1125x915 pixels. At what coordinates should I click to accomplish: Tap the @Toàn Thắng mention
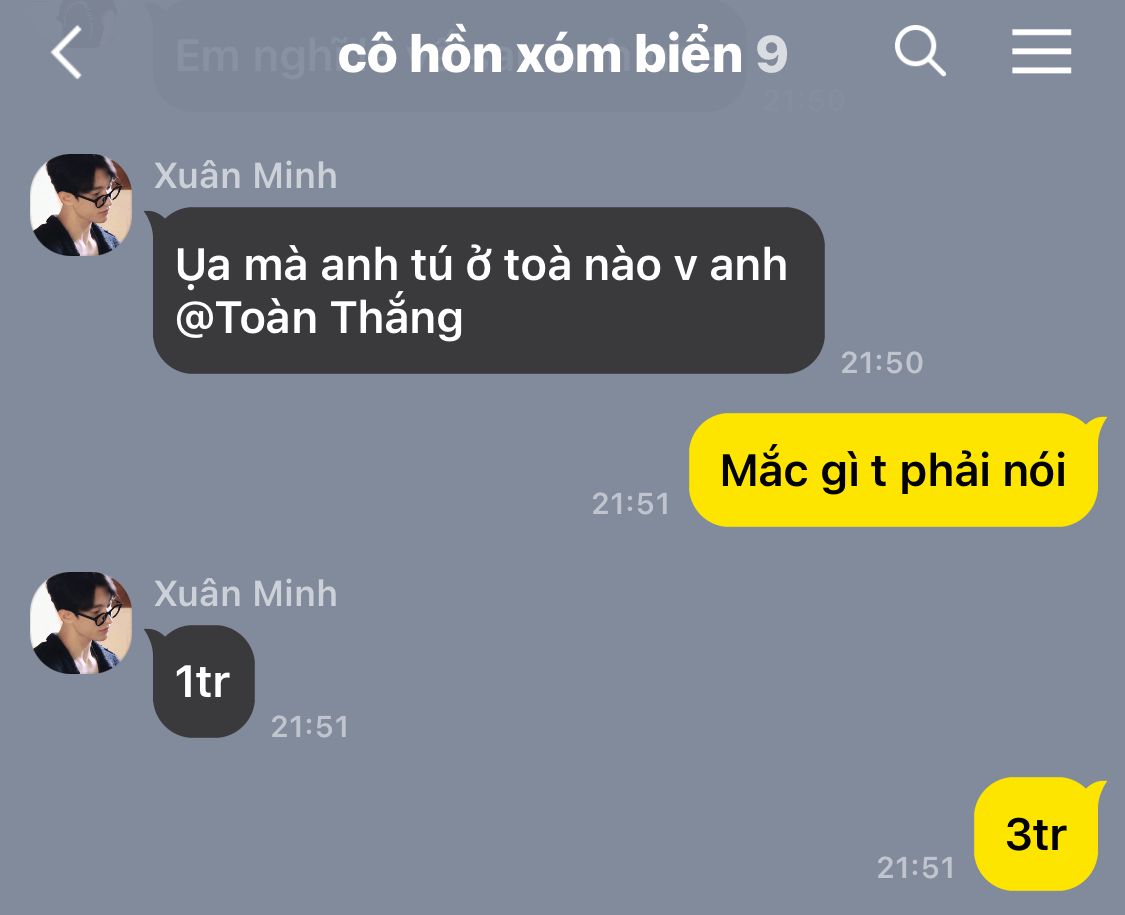tap(319, 318)
